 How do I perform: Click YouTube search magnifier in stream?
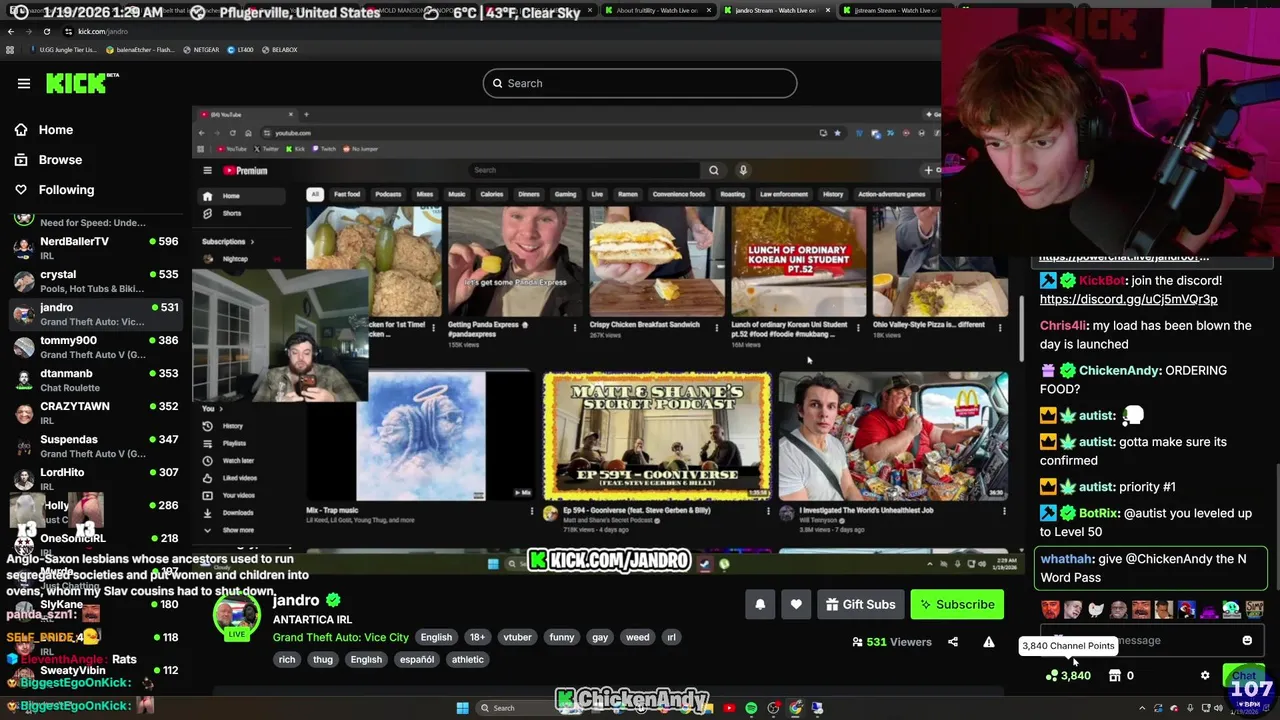[x=714, y=170]
